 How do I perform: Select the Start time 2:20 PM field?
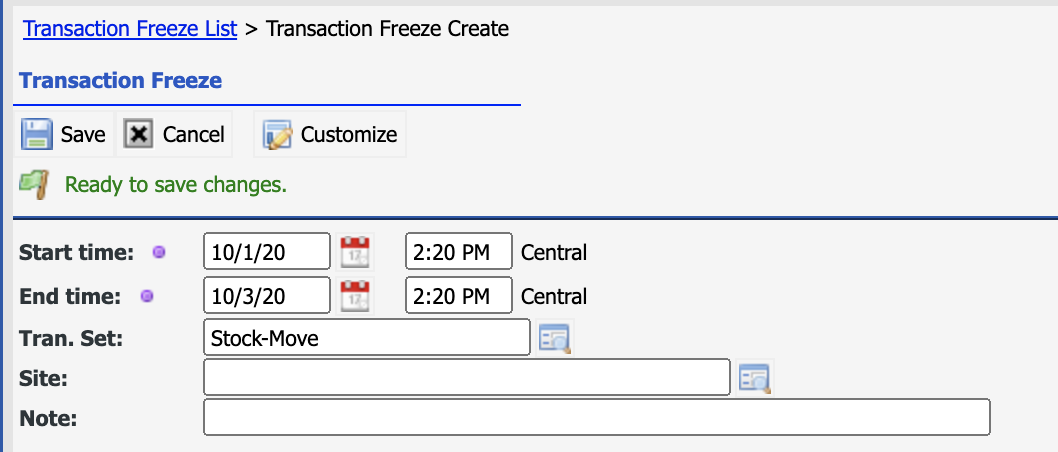point(459,252)
